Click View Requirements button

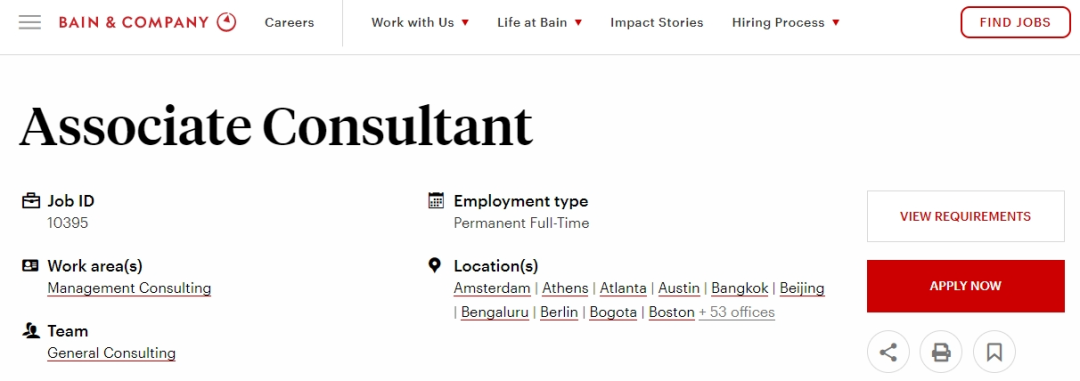(x=966, y=216)
